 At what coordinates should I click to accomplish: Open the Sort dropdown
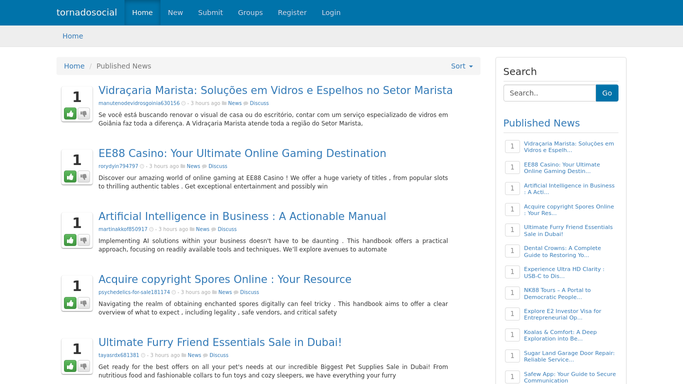point(462,66)
